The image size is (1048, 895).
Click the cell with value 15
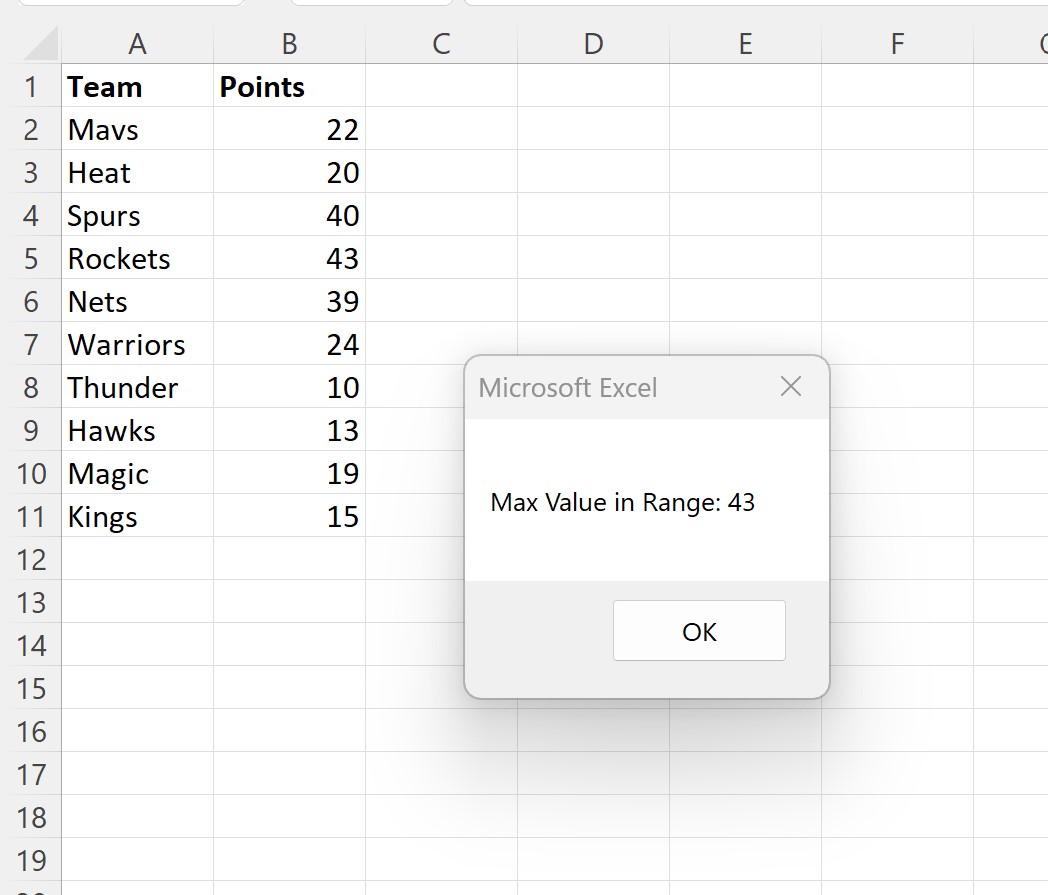(x=288, y=516)
